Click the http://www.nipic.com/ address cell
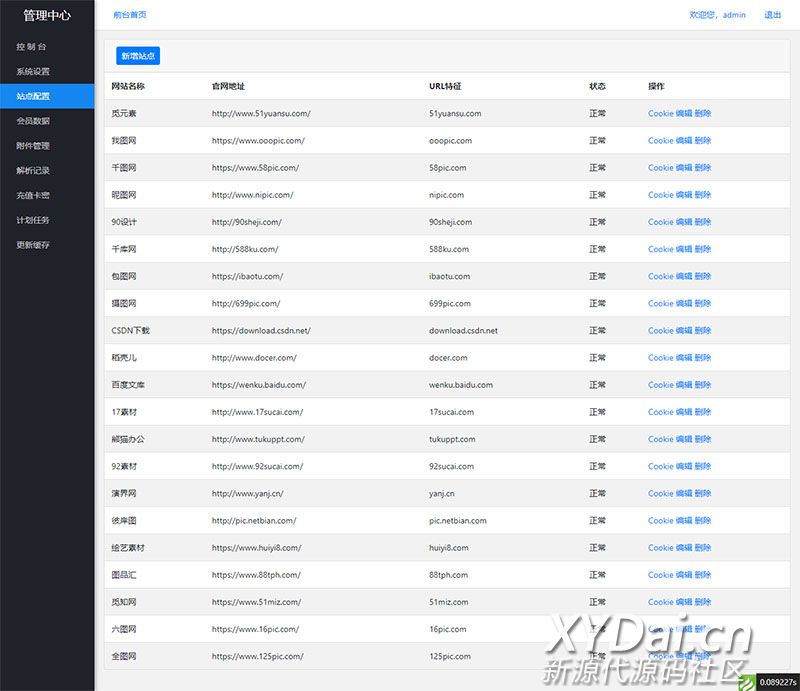 coord(253,194)
